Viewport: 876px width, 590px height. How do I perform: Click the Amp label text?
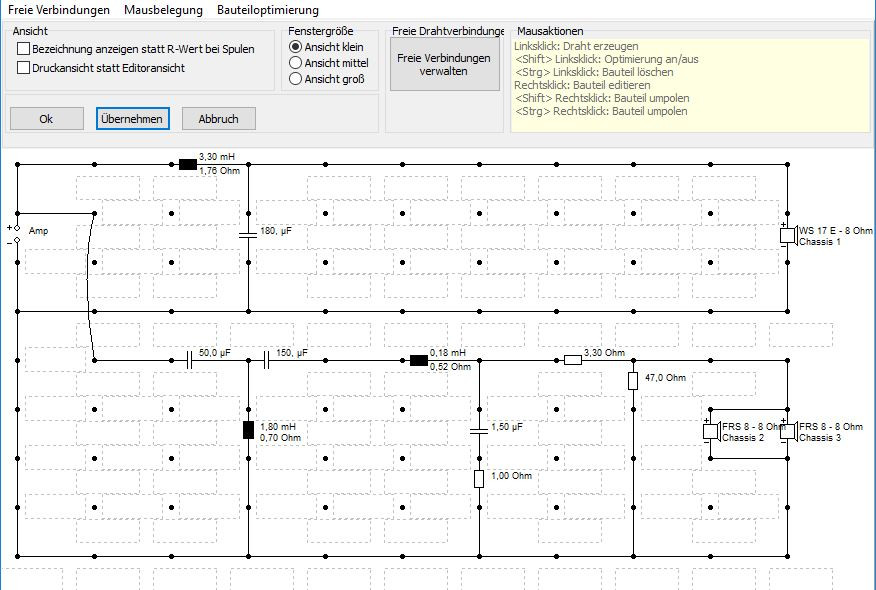[38, 231]
